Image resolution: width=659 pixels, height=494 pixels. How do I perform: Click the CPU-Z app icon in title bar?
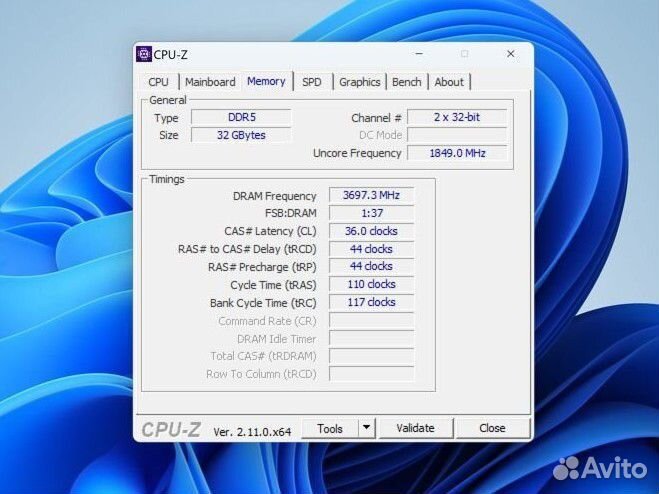click(144, 54)
